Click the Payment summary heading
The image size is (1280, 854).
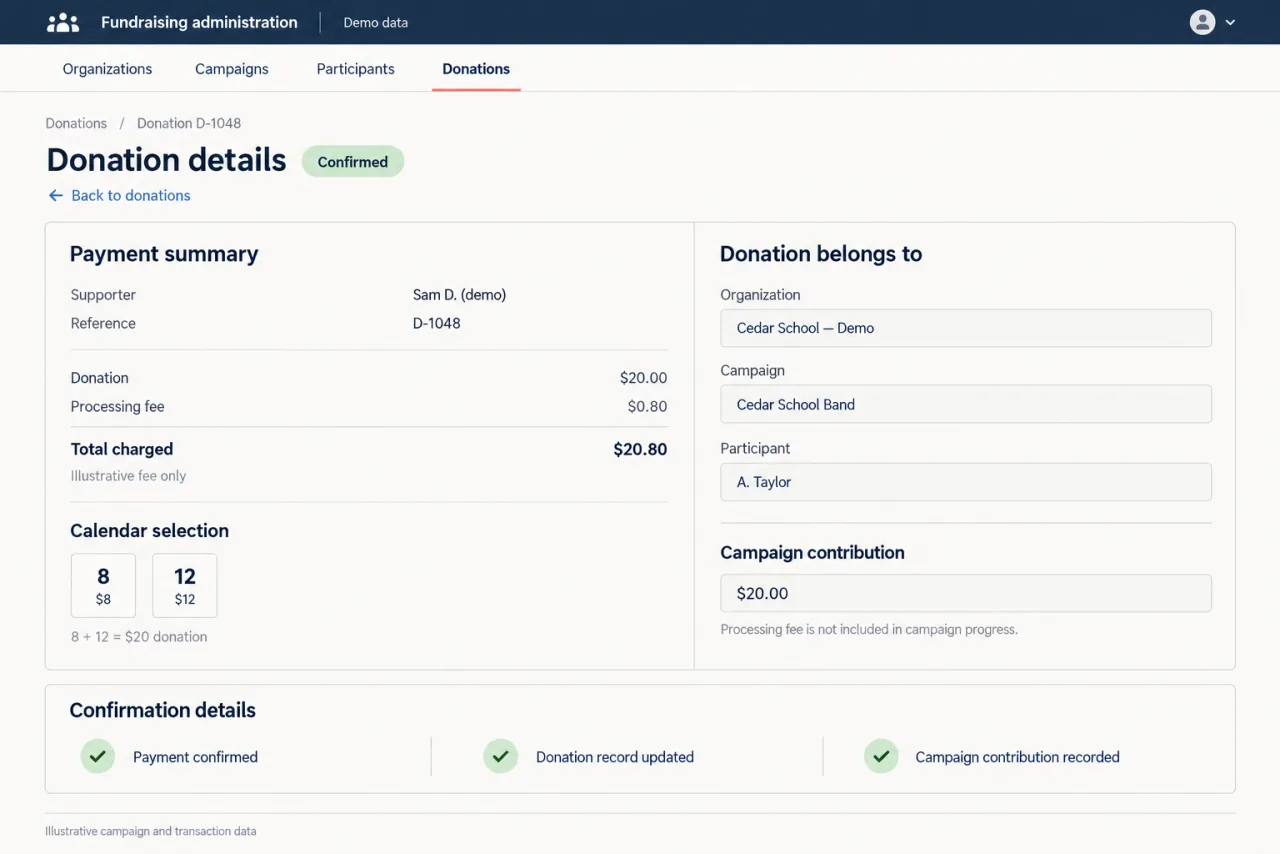pos(164,254)
